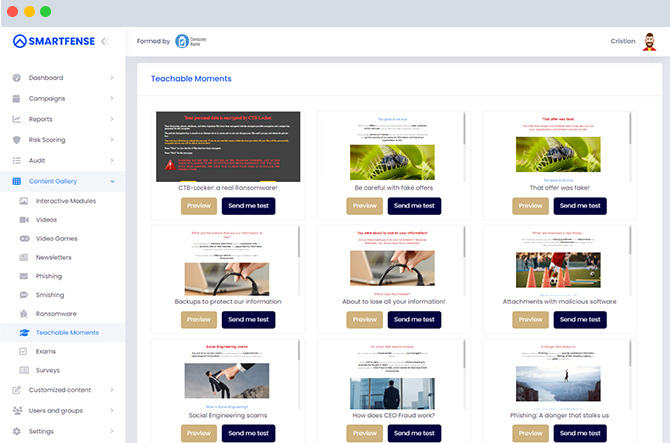Open Video Games menu item
Viewport: 670px width, 443px height.
coord(62,238)
